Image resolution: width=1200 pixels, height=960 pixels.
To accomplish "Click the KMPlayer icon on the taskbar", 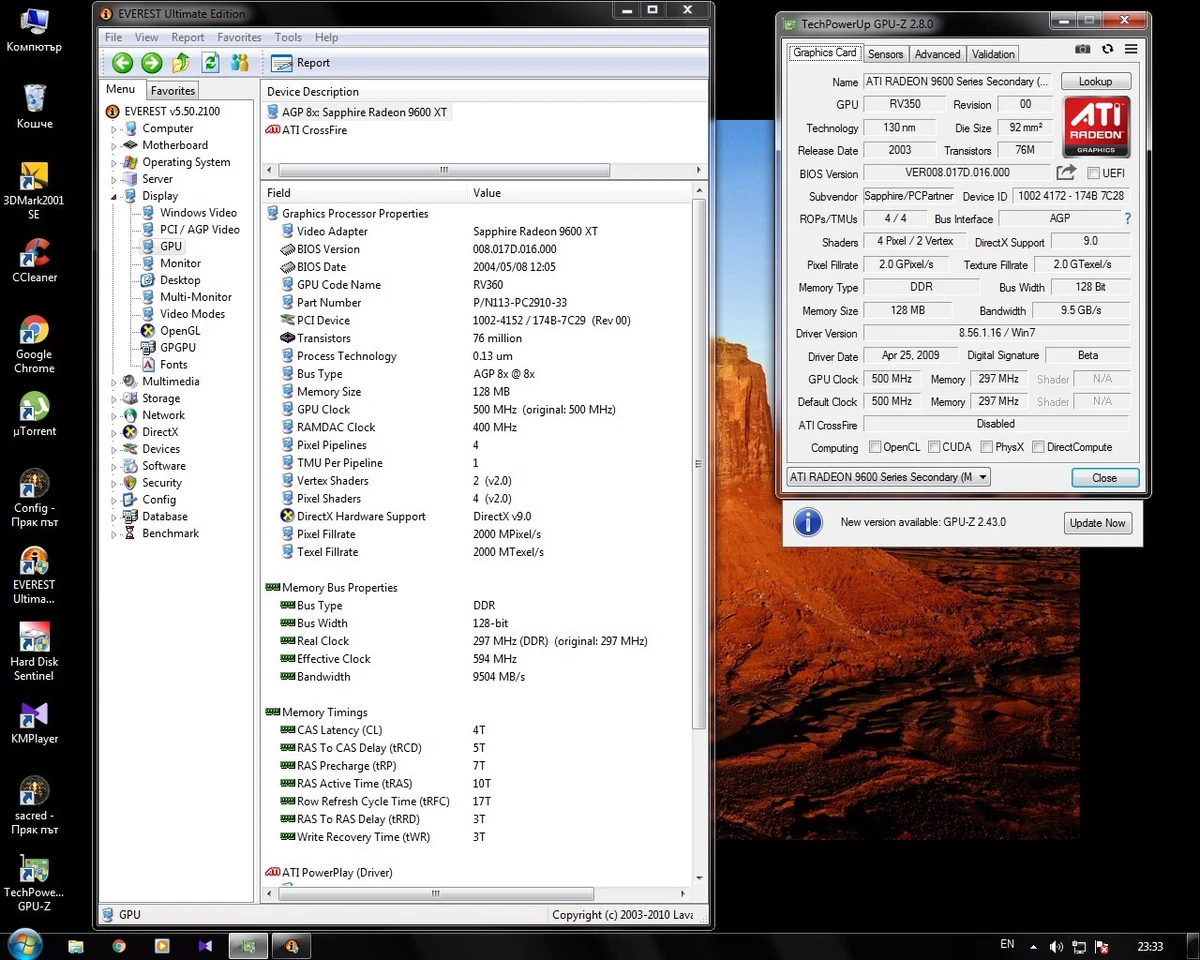I will tap(205, 945).
